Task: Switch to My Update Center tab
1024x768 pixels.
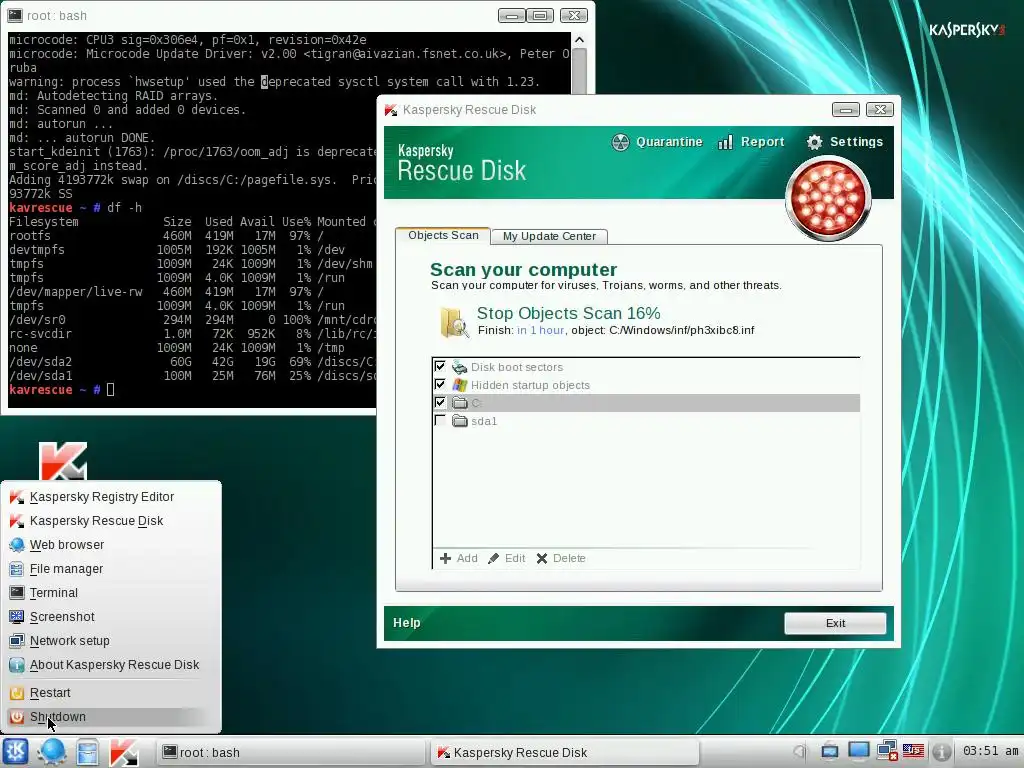Action: pyautogui.click(x=549, y=236)
